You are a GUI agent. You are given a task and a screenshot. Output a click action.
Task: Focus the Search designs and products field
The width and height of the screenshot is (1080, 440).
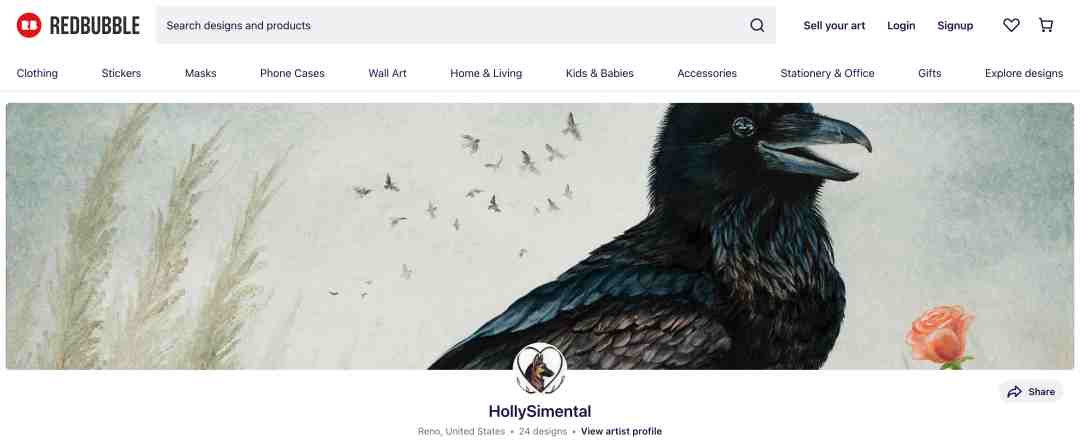(x=466, y=25)
